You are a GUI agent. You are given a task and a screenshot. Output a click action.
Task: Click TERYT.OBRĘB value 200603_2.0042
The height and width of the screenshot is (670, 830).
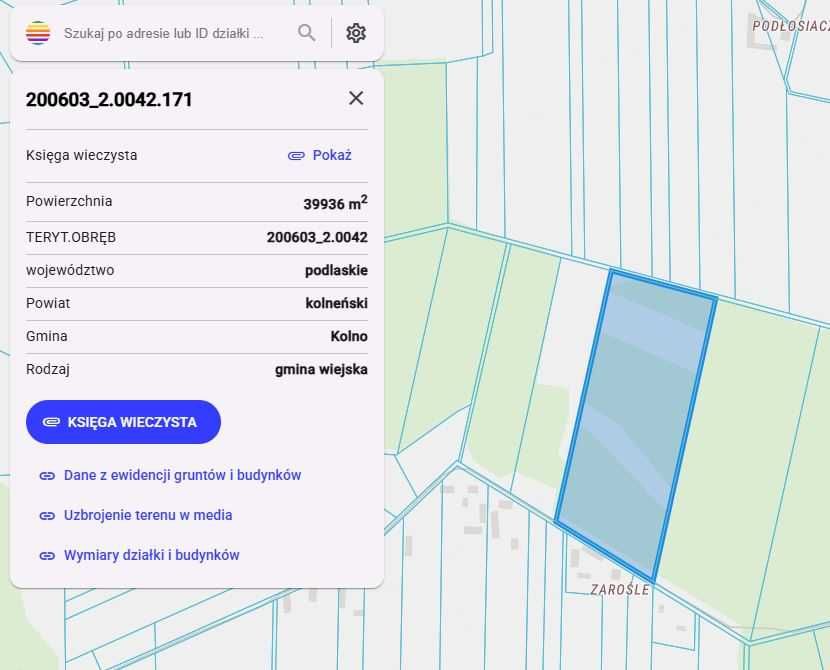pos(317,237)
